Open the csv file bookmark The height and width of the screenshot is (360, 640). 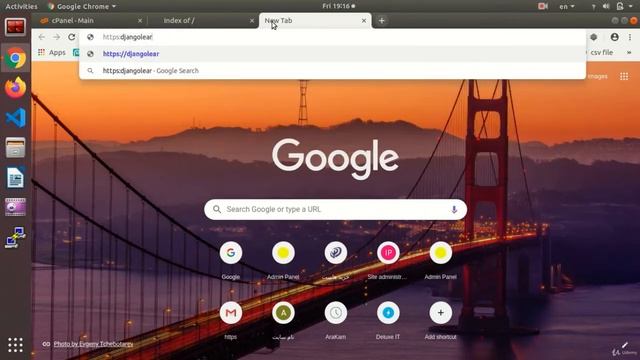click(602, 52)
